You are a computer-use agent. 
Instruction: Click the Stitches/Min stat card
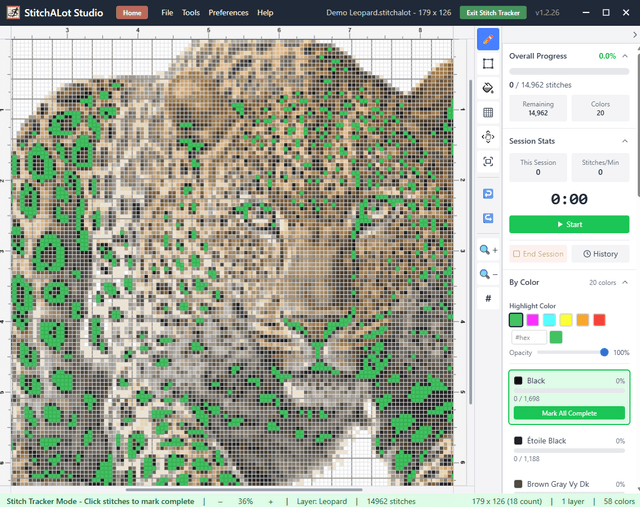[x=600, y=167]
